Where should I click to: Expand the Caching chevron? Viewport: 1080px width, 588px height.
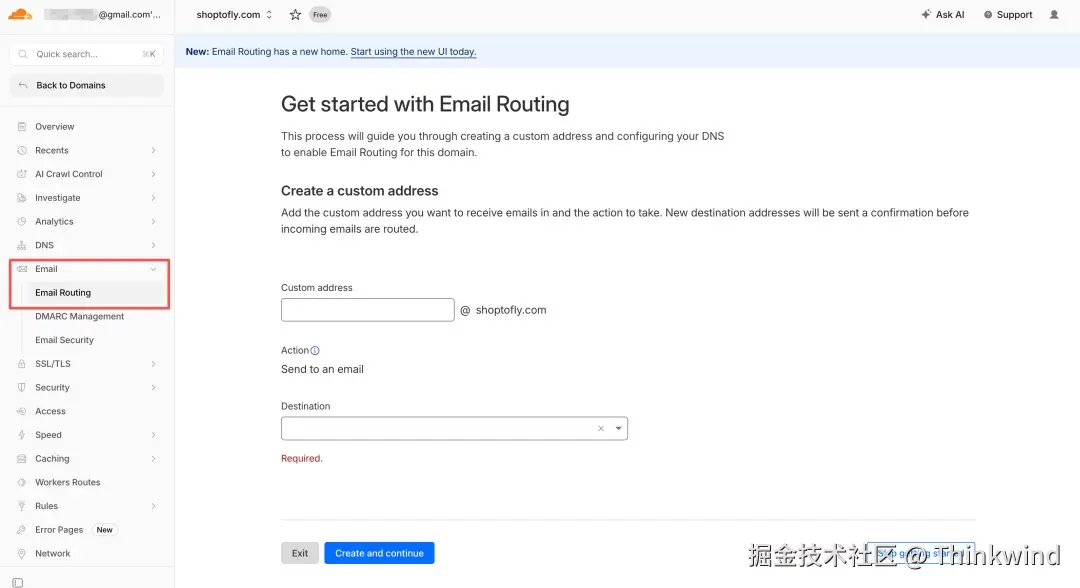click(153, 459)
